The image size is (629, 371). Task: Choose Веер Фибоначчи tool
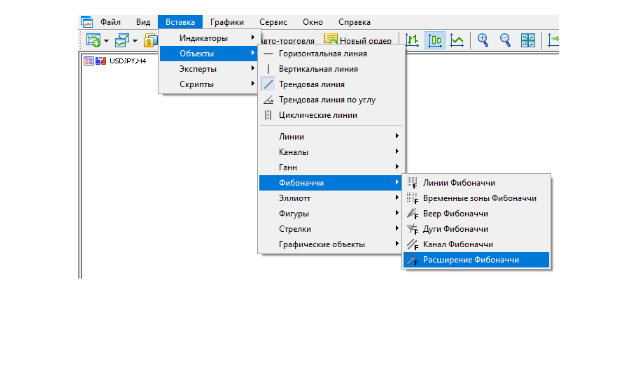(x=476, y=213)
